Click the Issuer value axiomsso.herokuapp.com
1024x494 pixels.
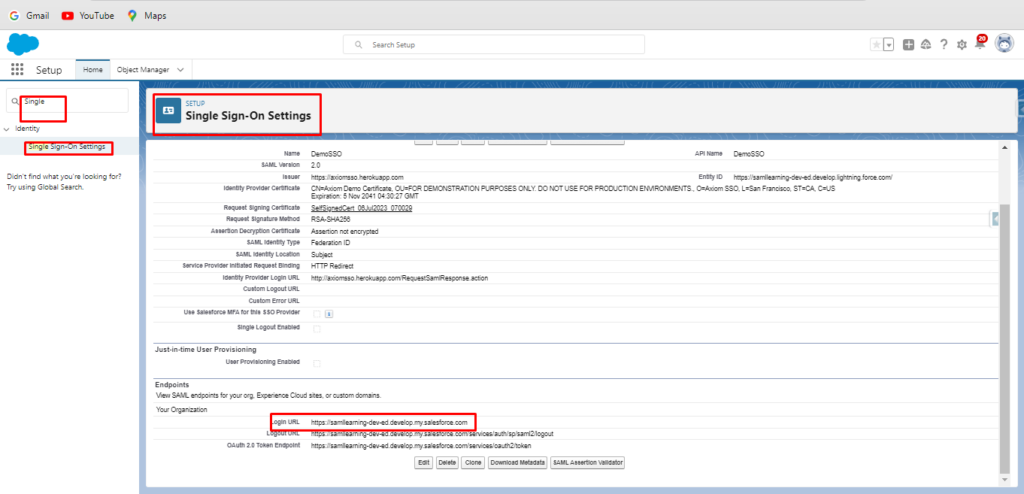(357, 178)
